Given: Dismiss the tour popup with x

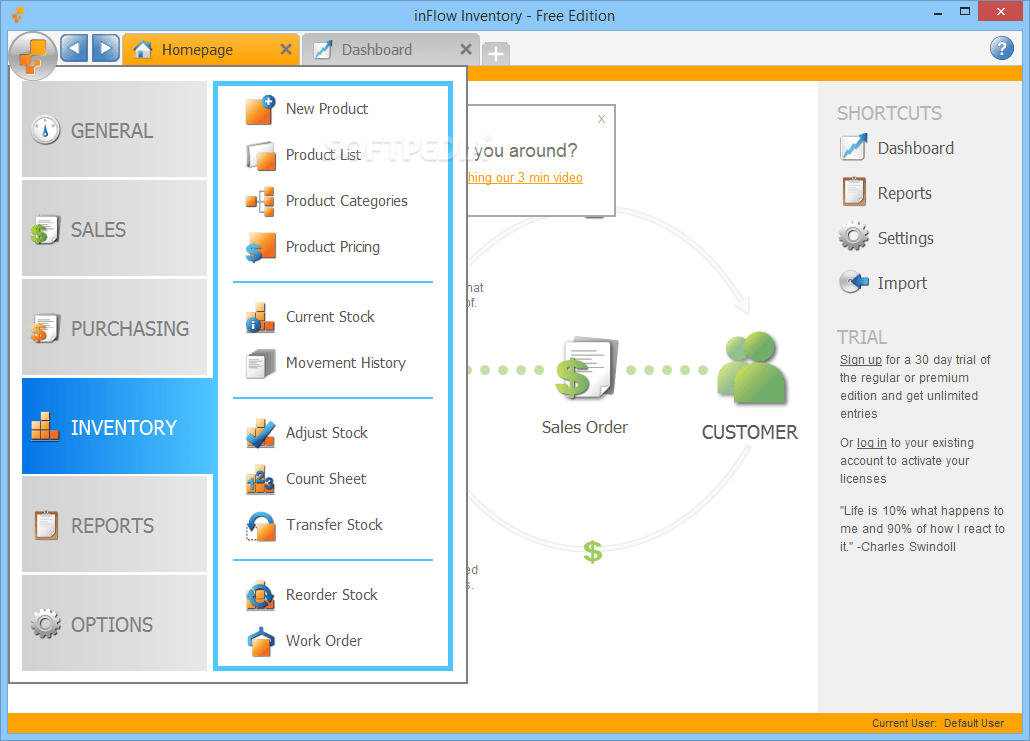Looking at the screenshot, I should pos(601,119).
